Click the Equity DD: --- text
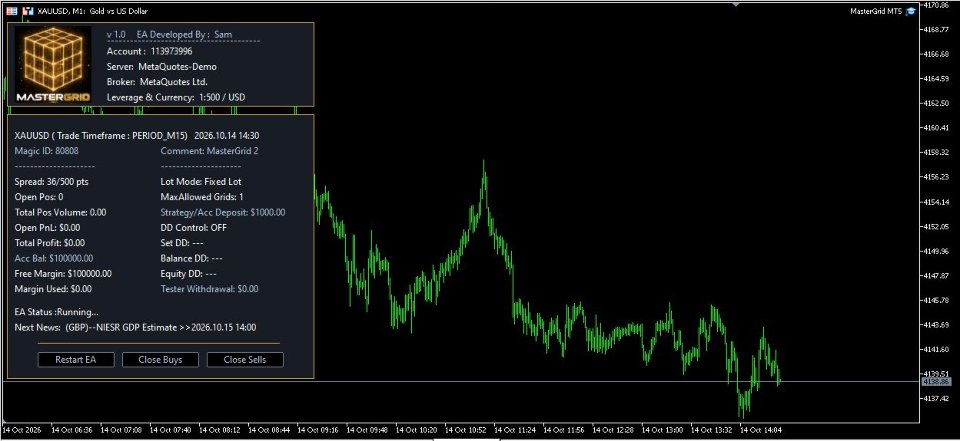The width and height of the screenshot is (960, 441). point(189,273)
